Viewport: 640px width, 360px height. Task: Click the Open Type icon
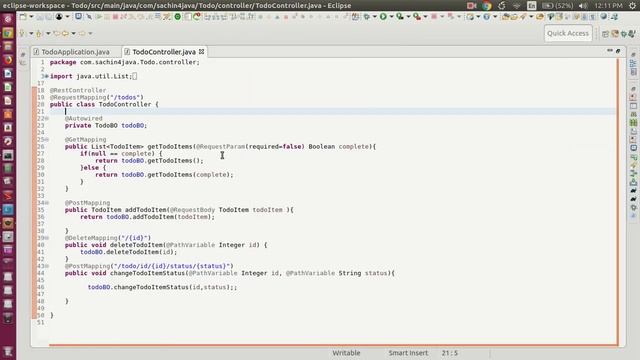[x=506, y=17]
